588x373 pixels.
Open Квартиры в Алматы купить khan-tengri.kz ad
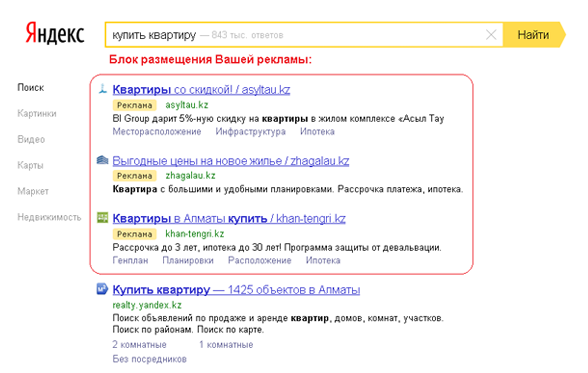click(x=229, y=219)
